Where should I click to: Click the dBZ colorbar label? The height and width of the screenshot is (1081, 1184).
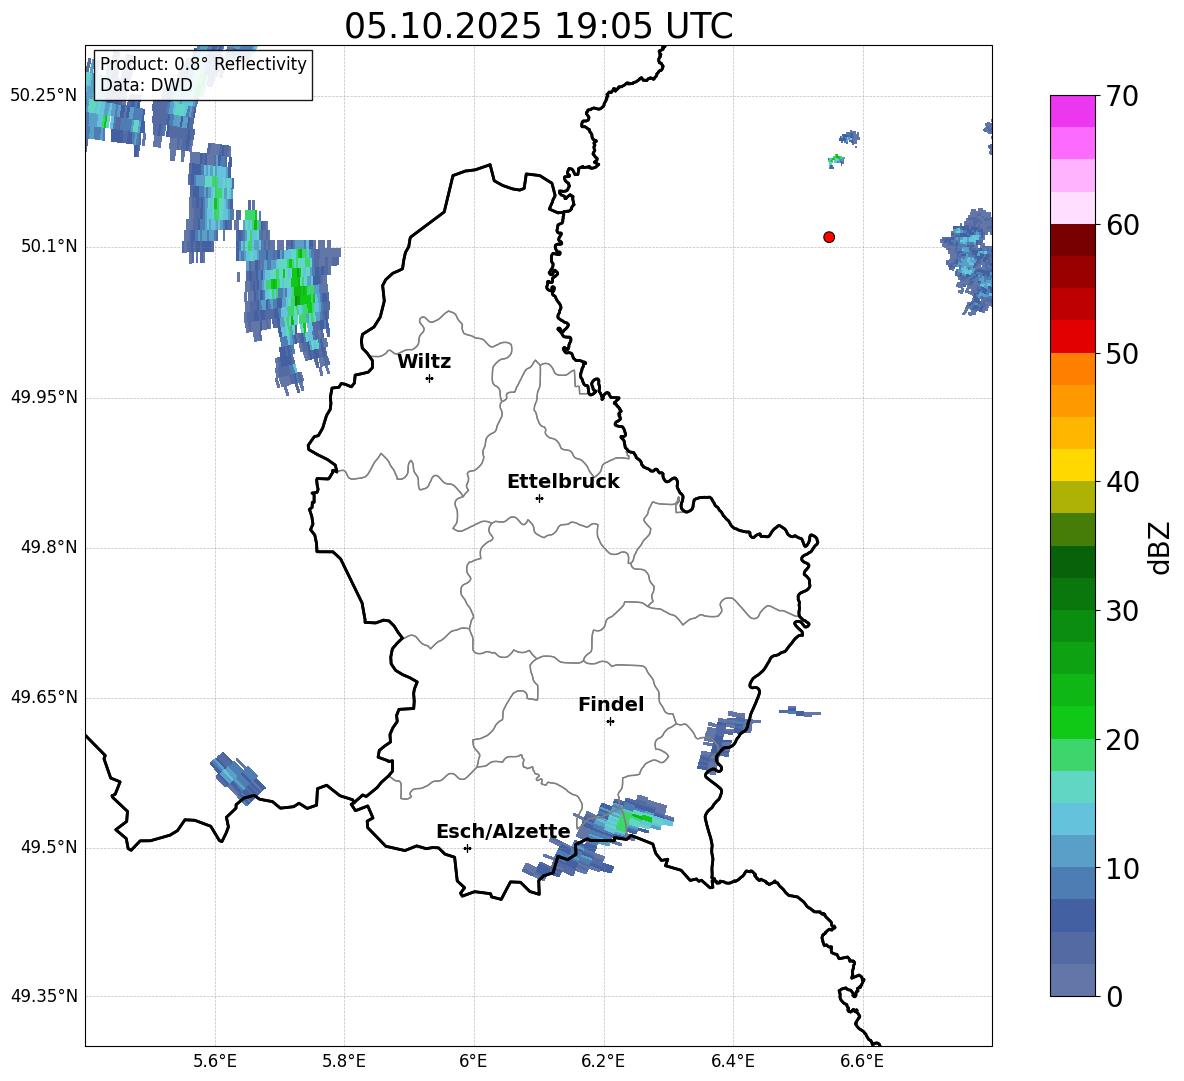point(1159,548)
